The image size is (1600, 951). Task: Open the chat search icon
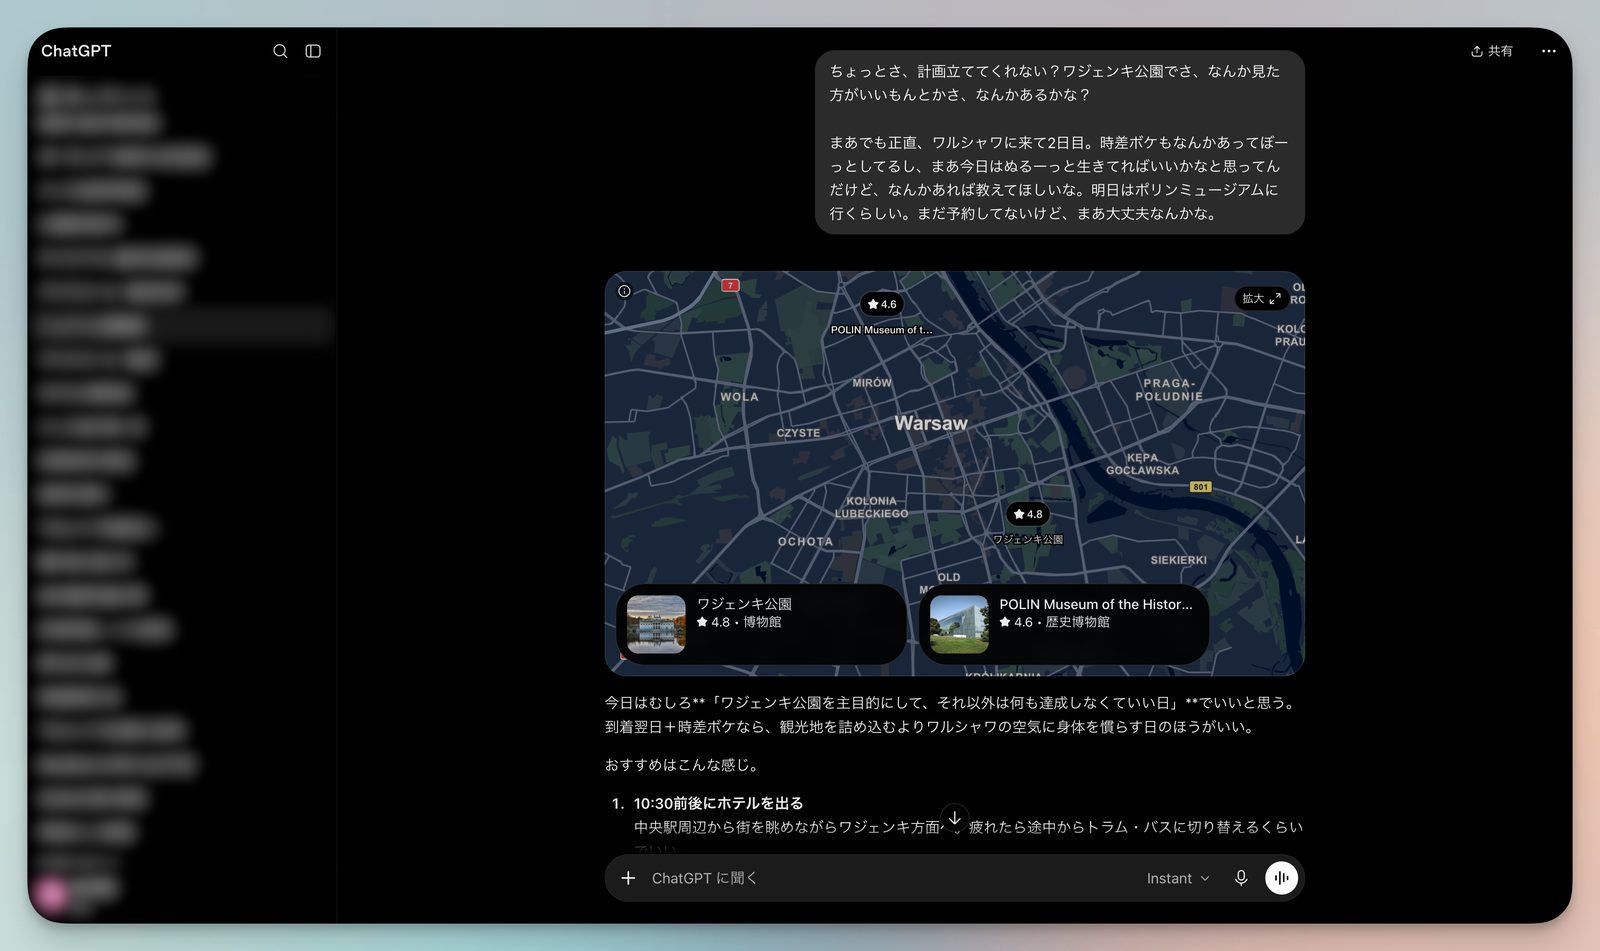pos(280,51)
